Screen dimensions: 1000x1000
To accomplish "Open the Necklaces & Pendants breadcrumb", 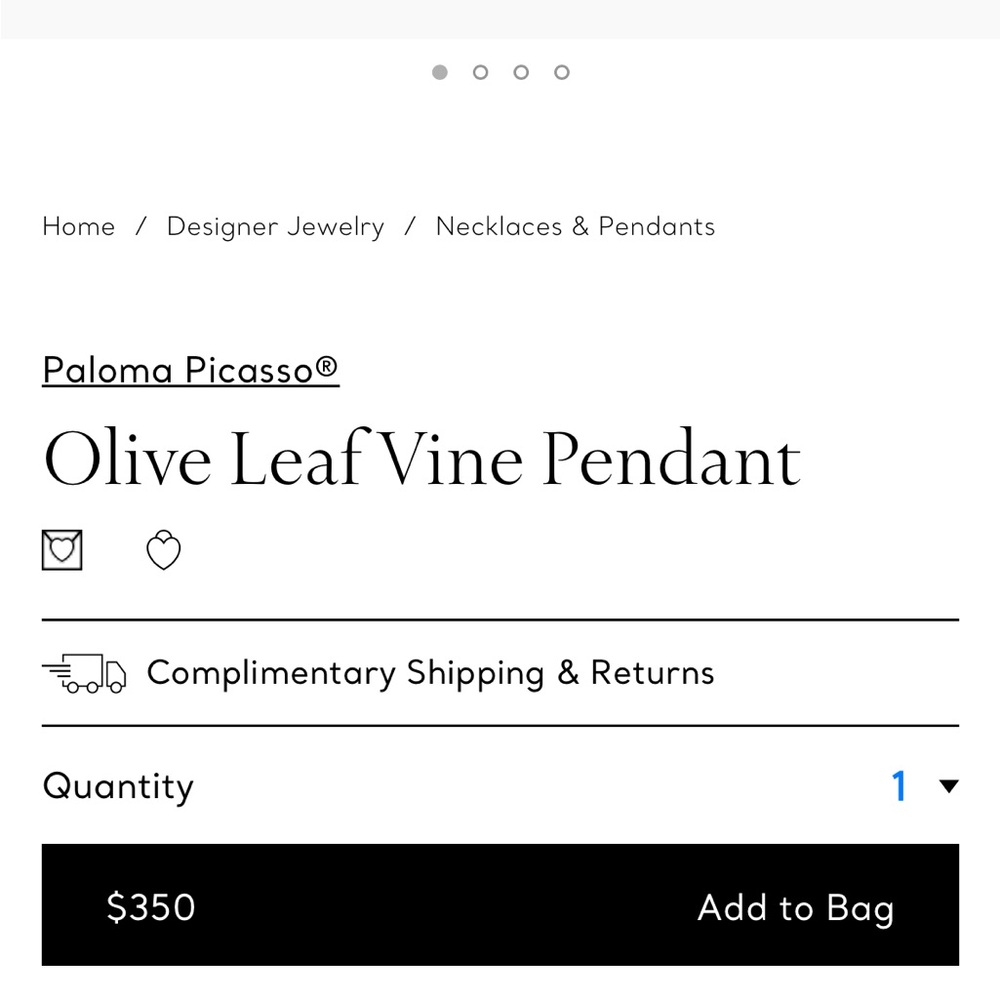I will pyautogui.click(x=574, y=227).
